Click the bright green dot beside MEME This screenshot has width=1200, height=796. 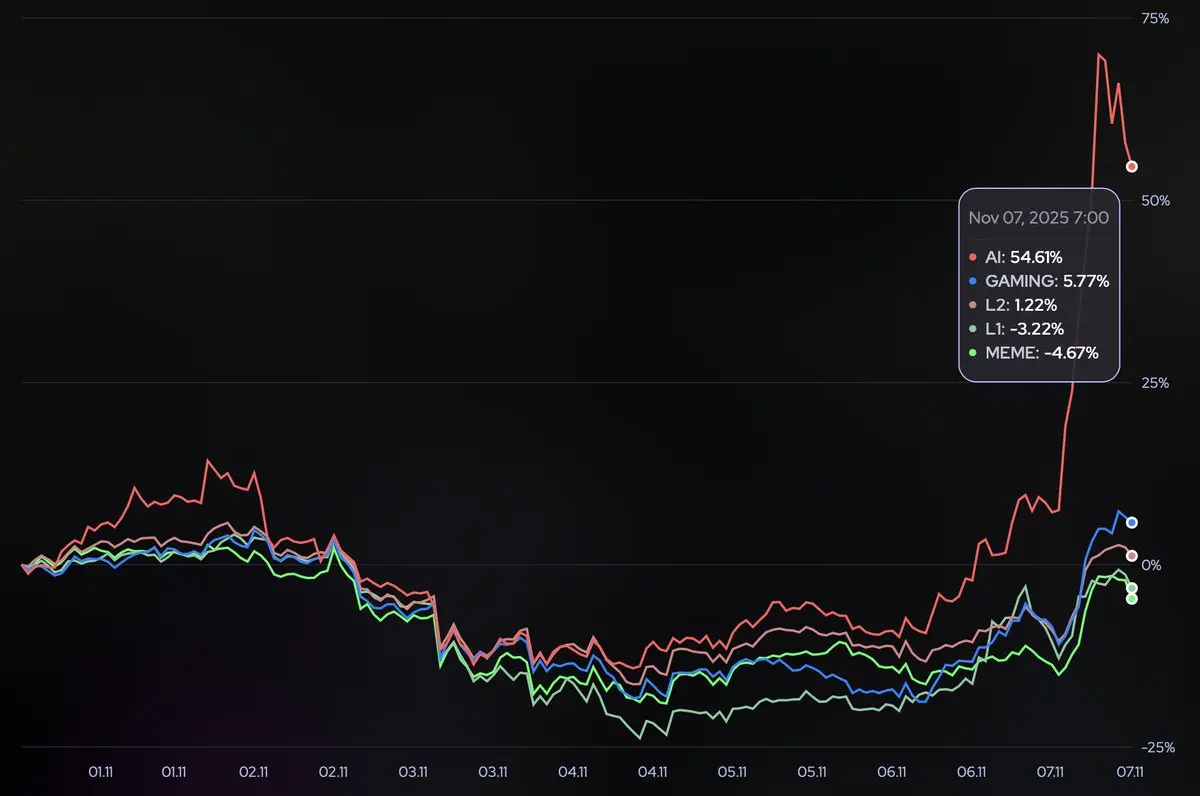975,353
